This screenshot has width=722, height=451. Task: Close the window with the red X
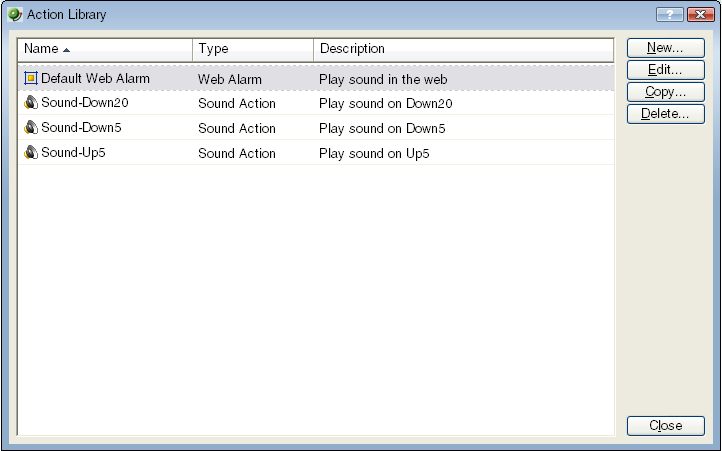700,14
